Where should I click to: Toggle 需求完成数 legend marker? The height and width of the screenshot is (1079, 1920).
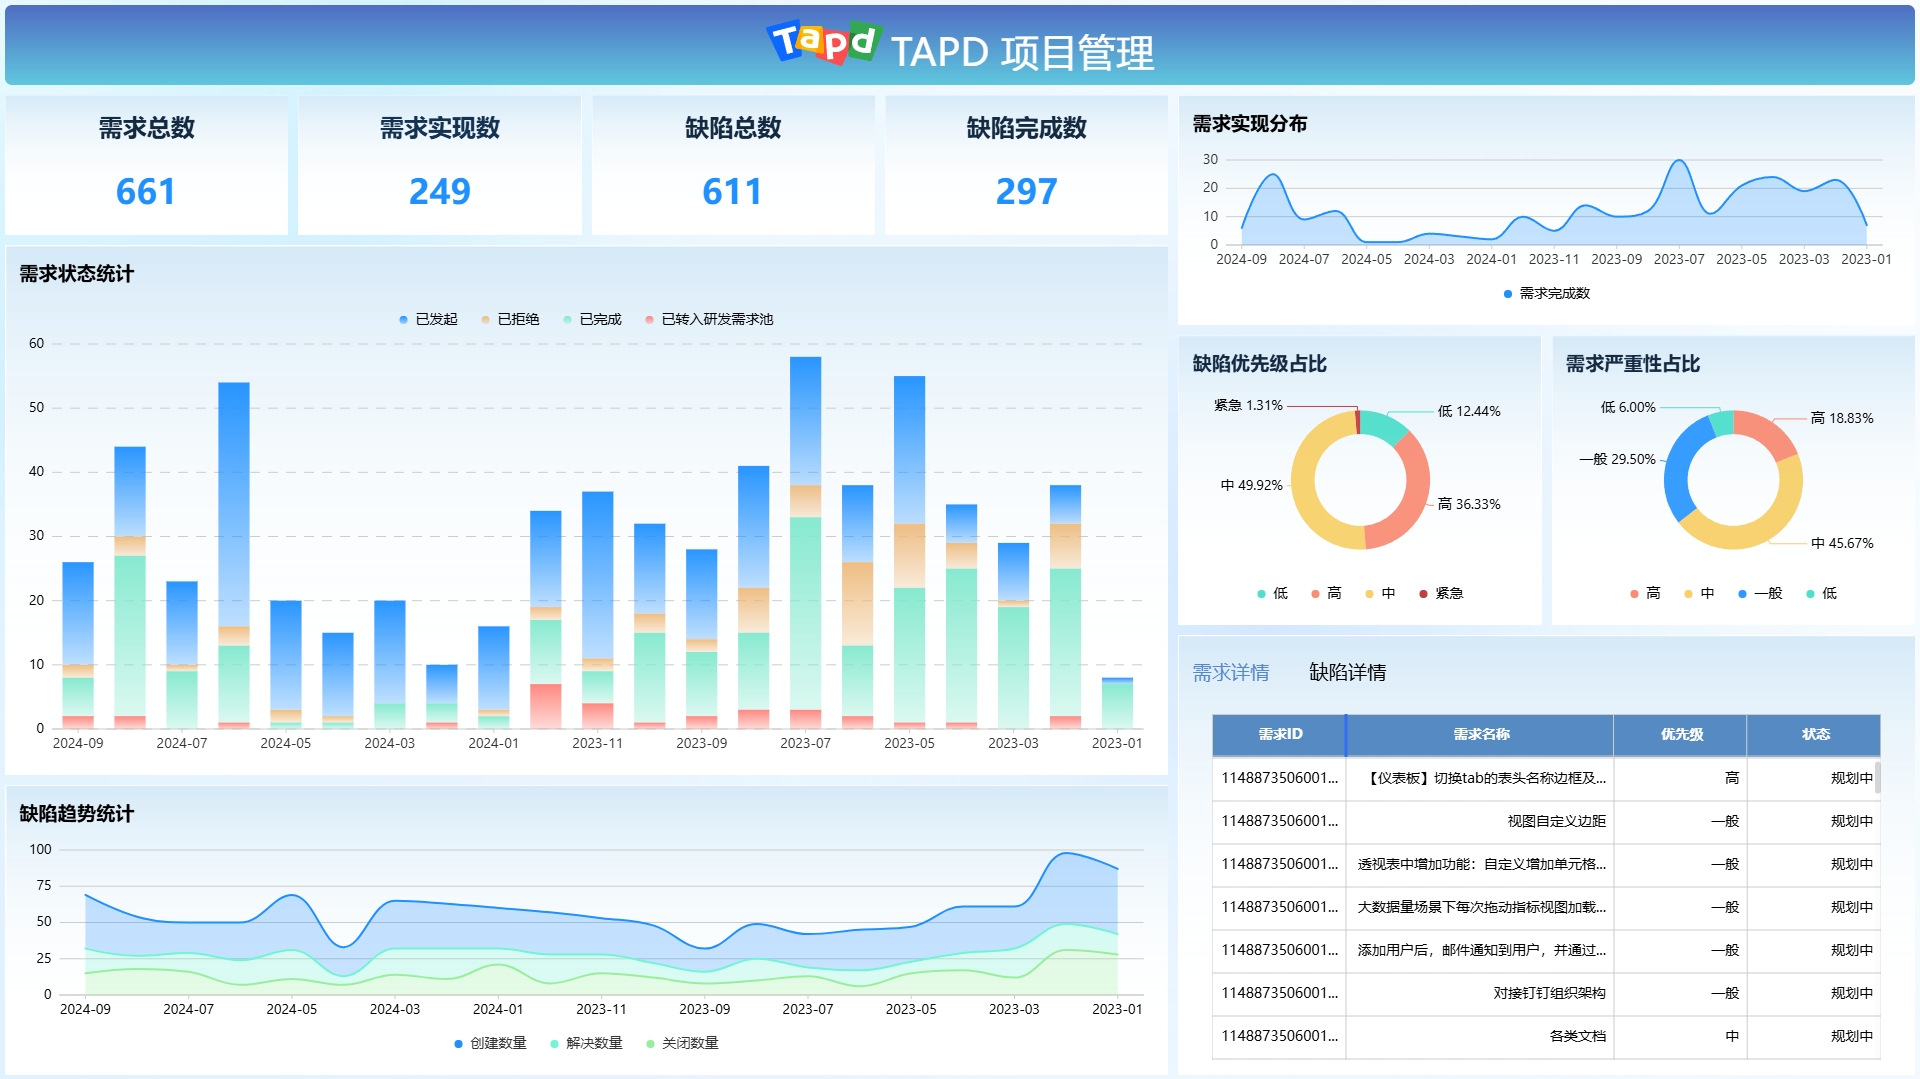click(x=1546, y=293)
